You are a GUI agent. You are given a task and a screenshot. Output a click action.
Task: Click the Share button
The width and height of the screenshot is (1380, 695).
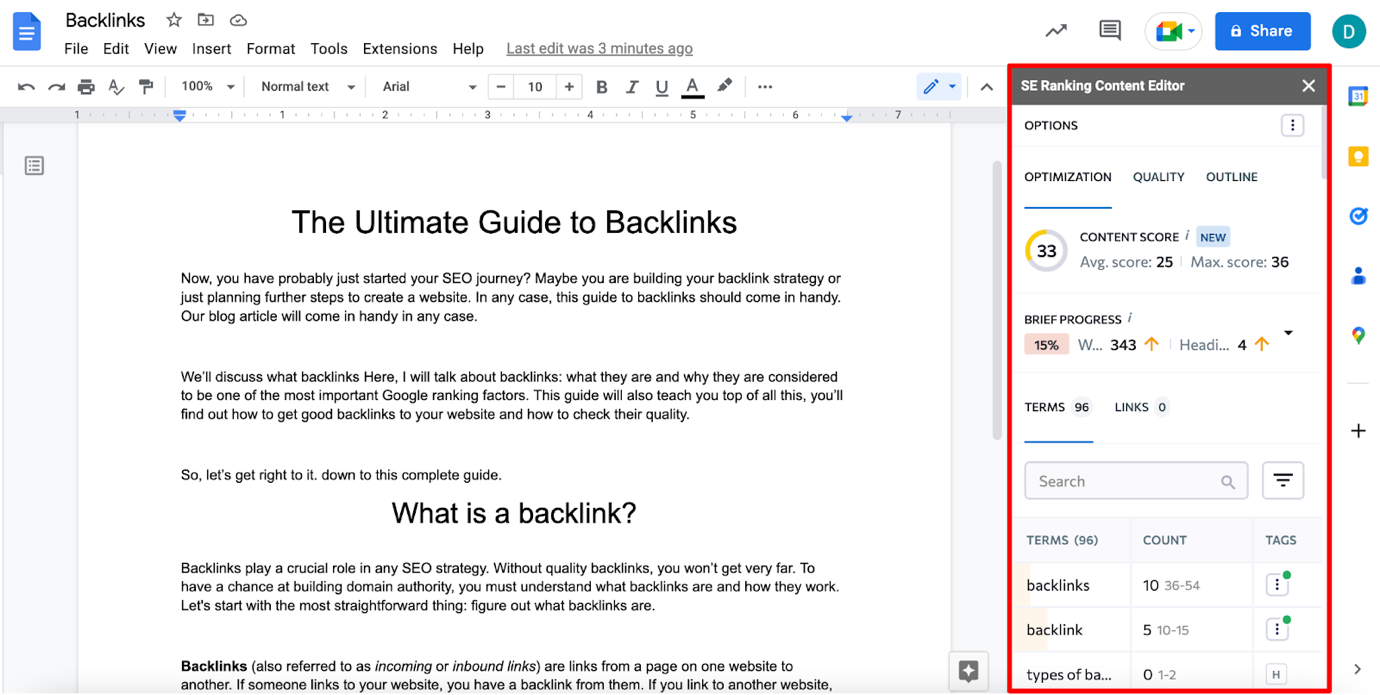[1262, 31]
